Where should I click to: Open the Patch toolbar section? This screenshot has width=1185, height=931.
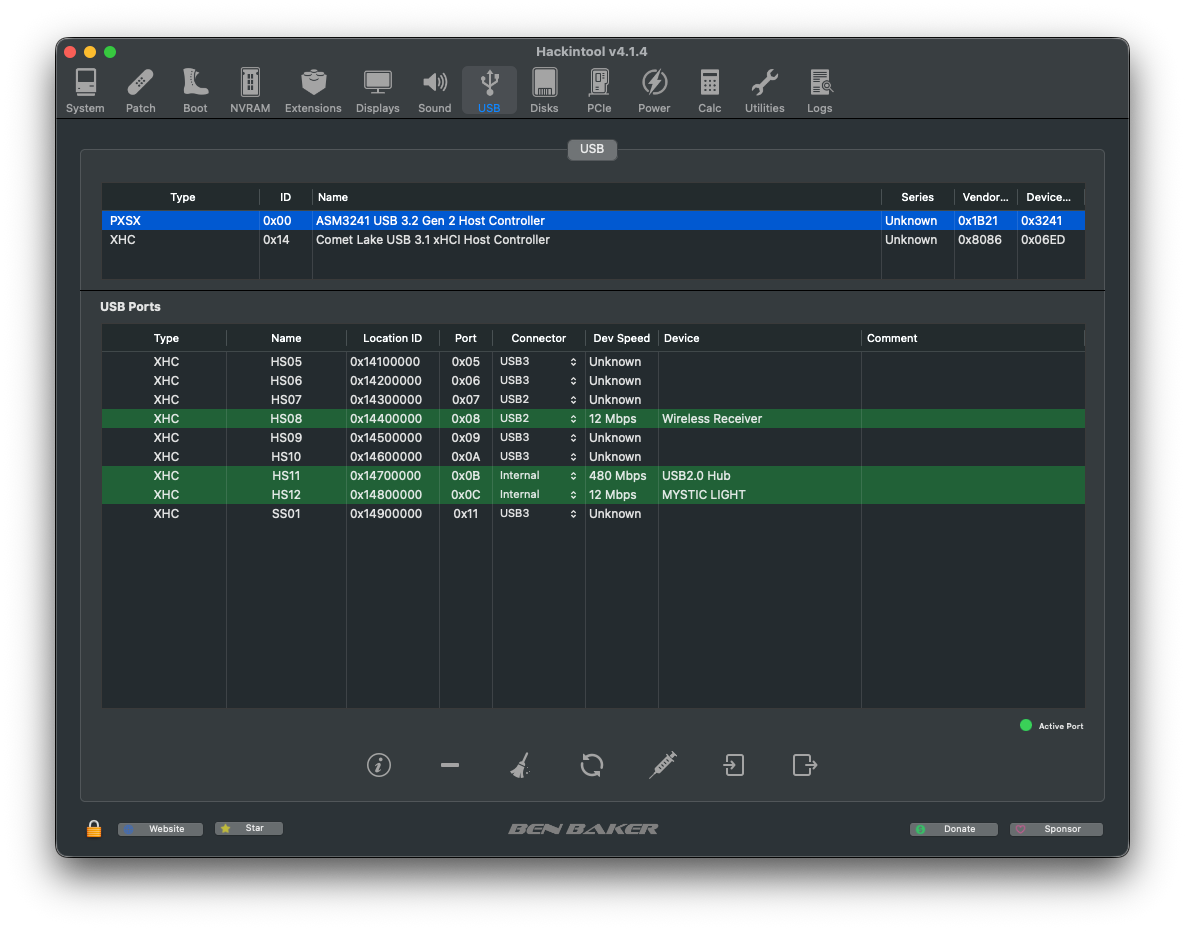141,91
